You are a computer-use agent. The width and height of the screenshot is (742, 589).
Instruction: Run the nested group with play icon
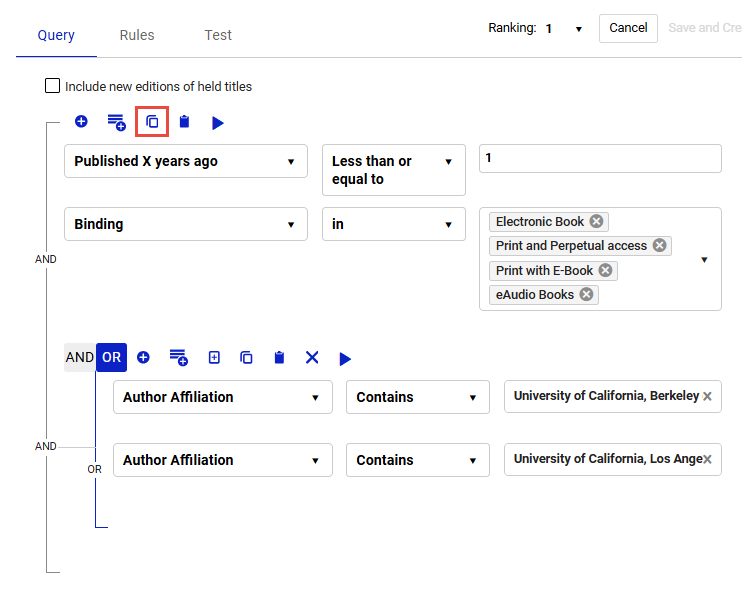pos(345,358)
